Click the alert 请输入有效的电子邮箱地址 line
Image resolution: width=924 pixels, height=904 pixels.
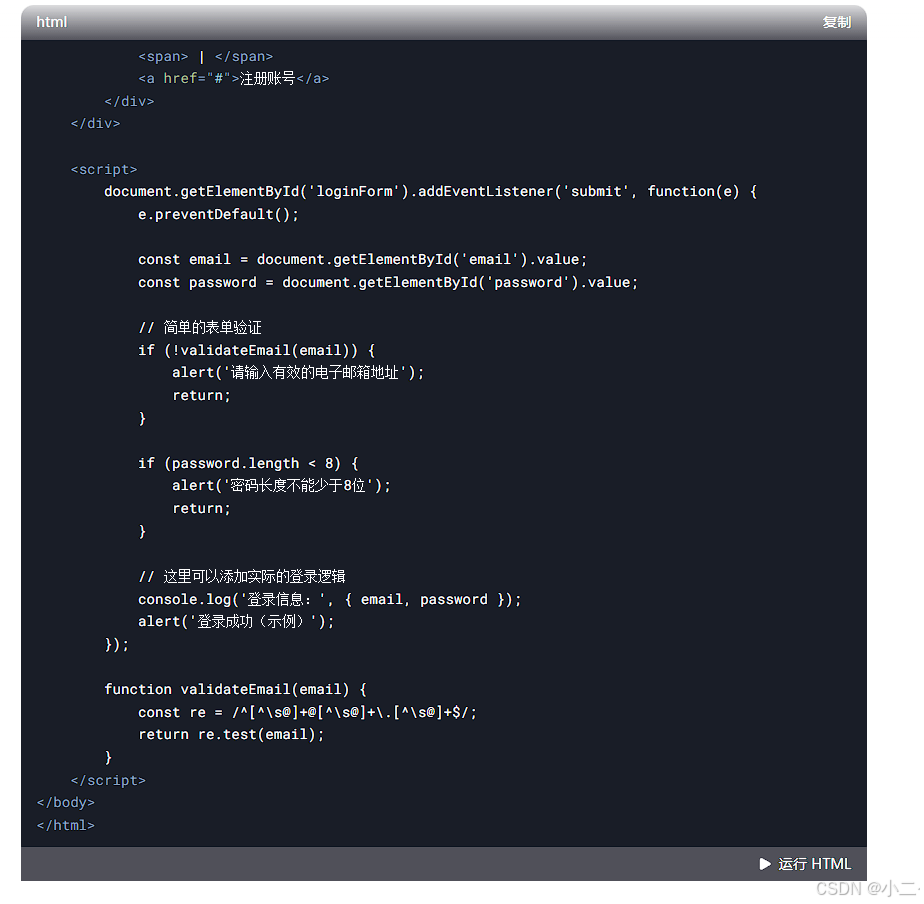click(298, 372)
